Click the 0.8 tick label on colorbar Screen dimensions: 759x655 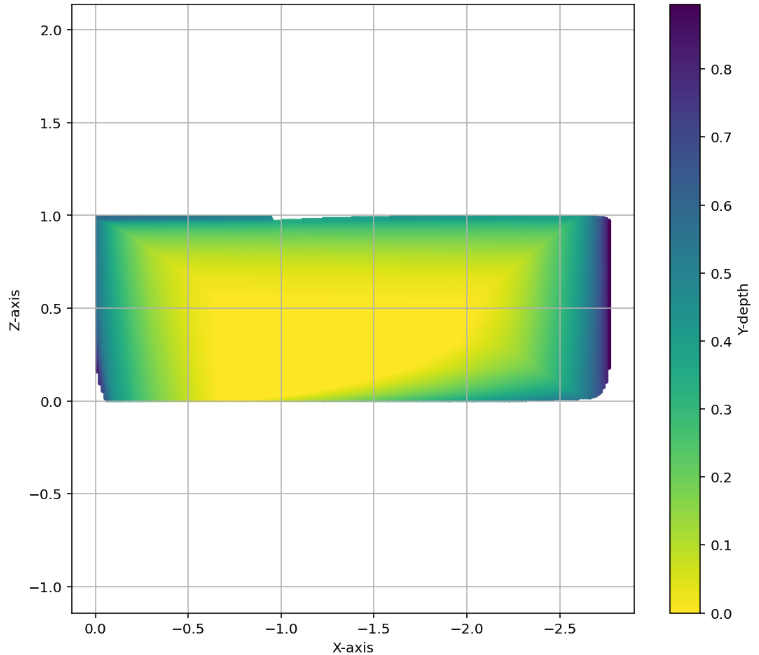(722, 70)
